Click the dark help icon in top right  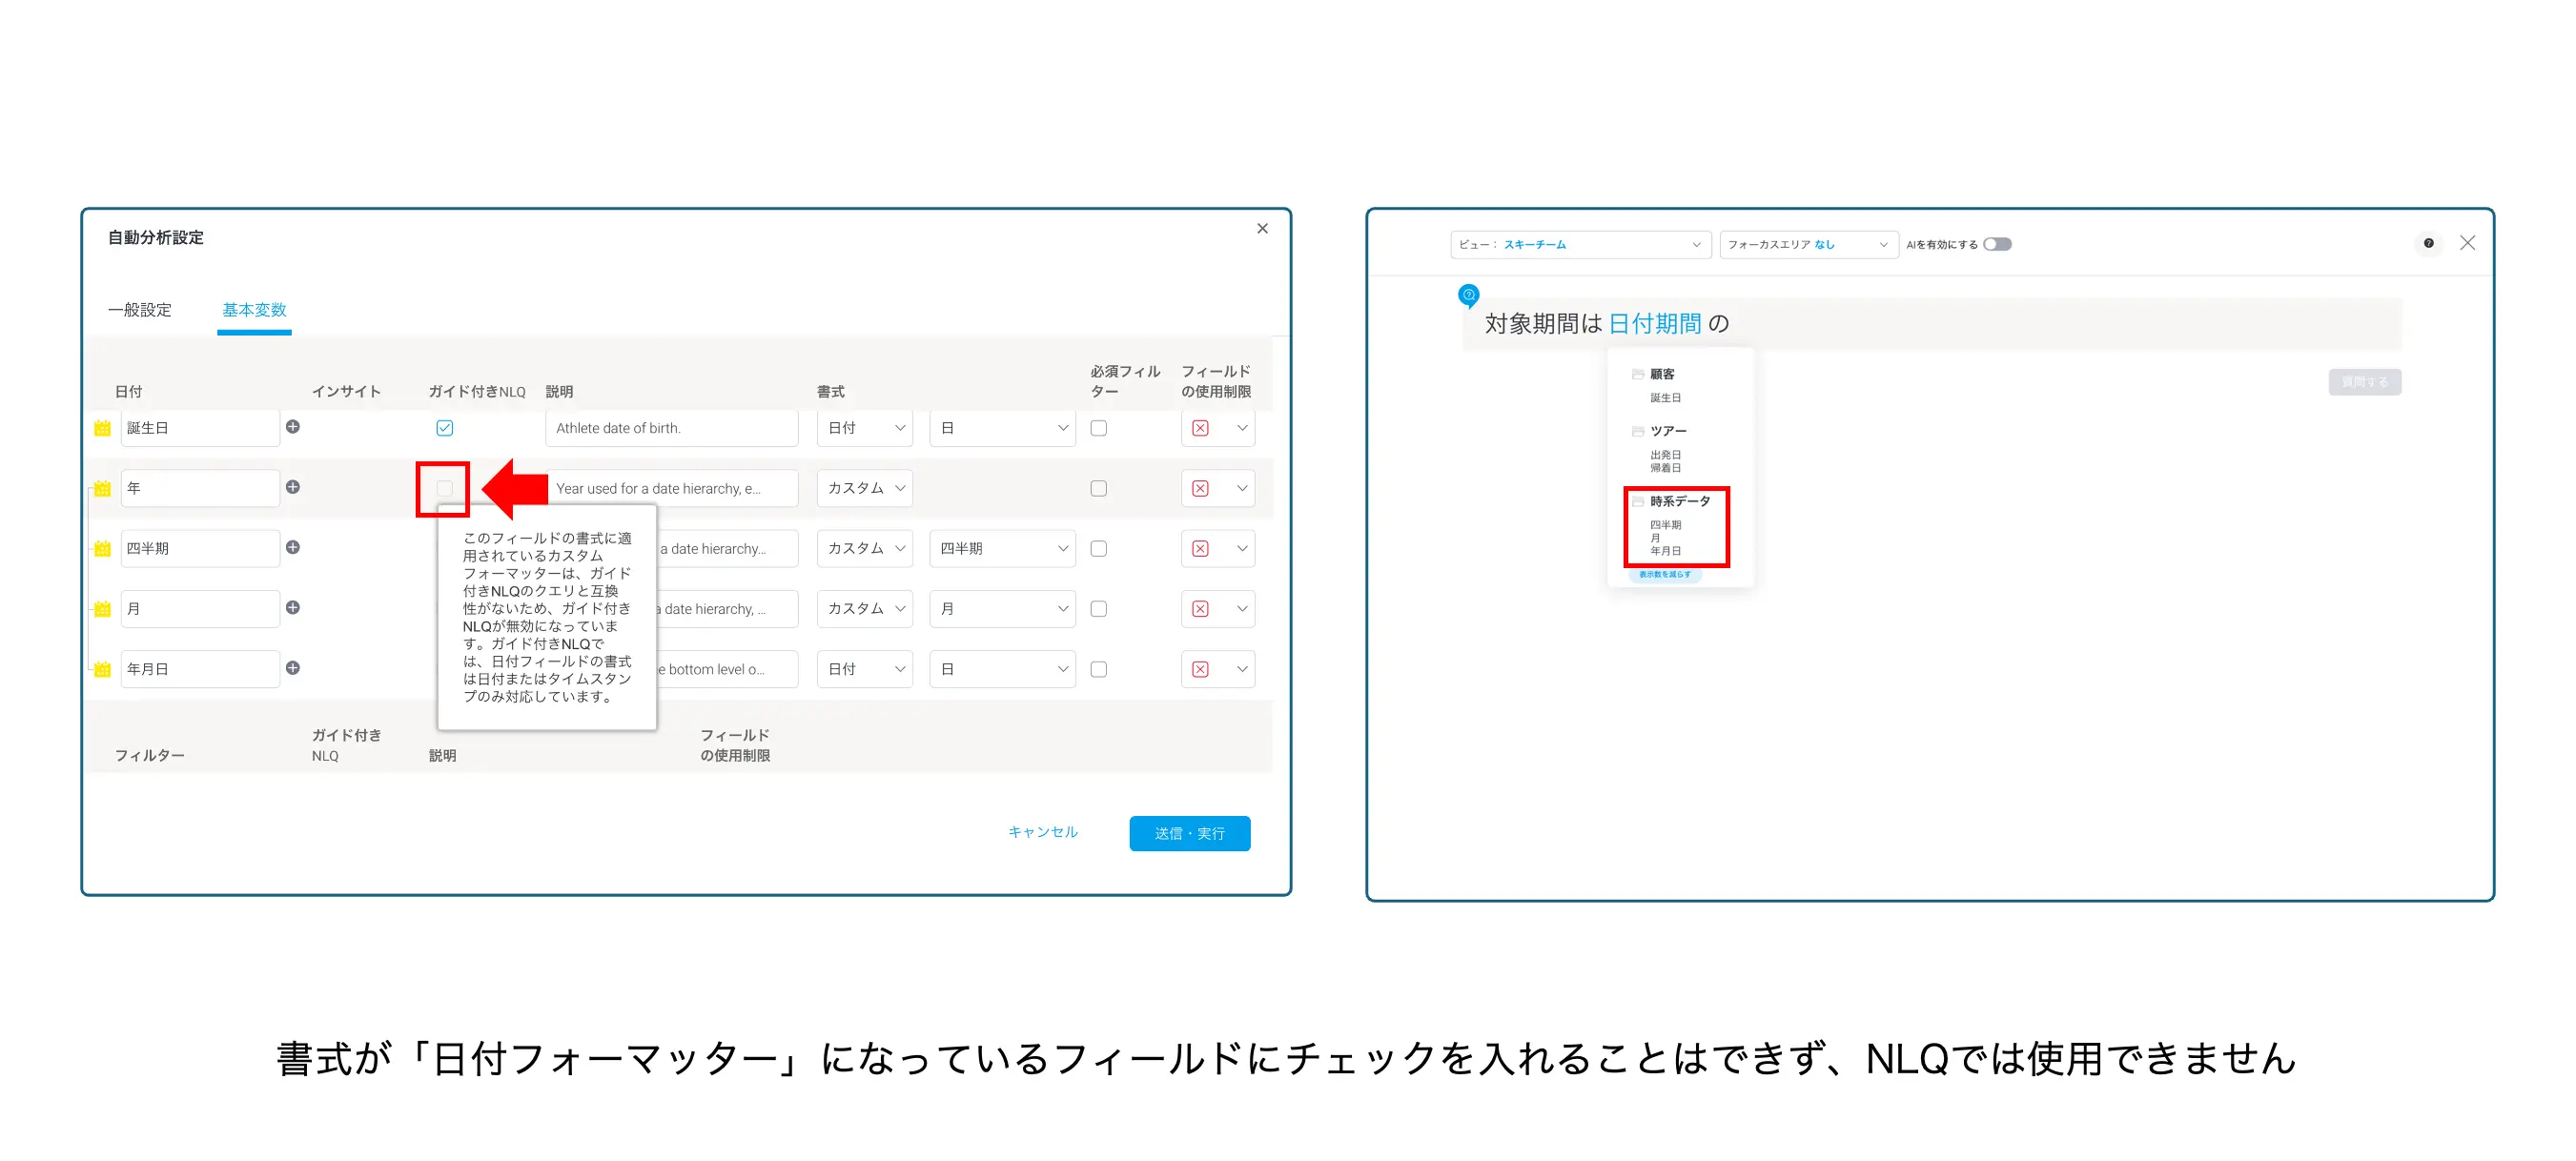click(x=2428, y=243)
